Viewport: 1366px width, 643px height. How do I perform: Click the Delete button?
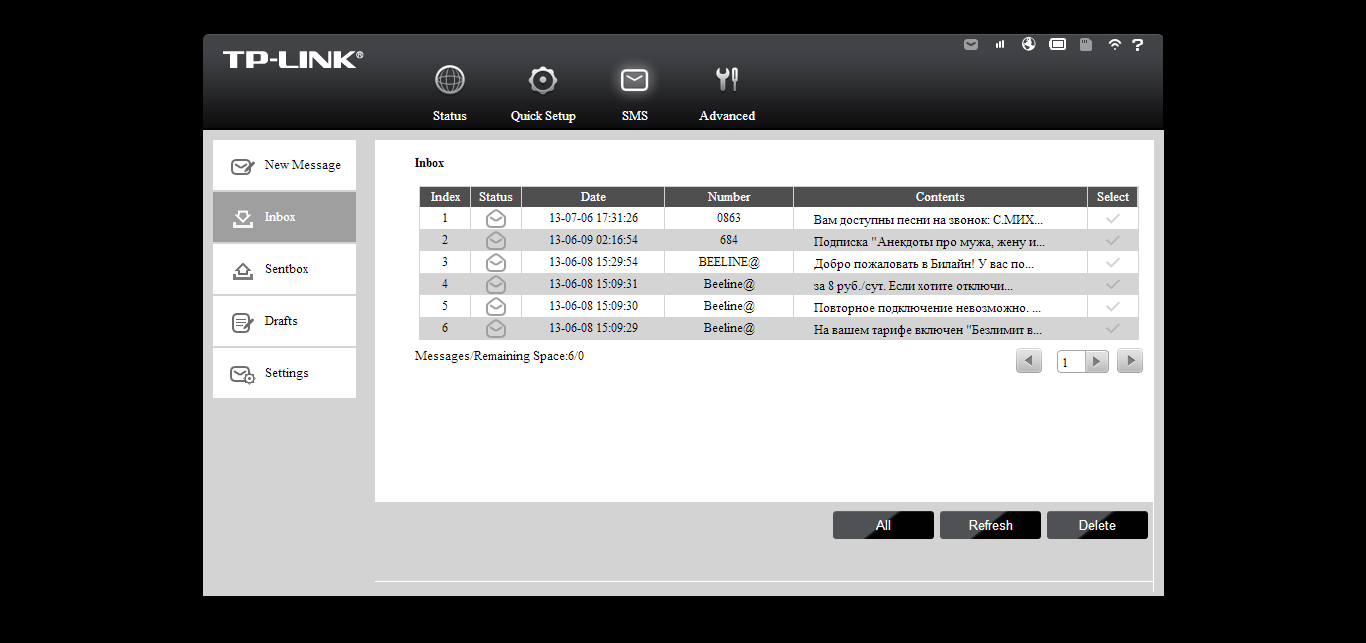1097,525
